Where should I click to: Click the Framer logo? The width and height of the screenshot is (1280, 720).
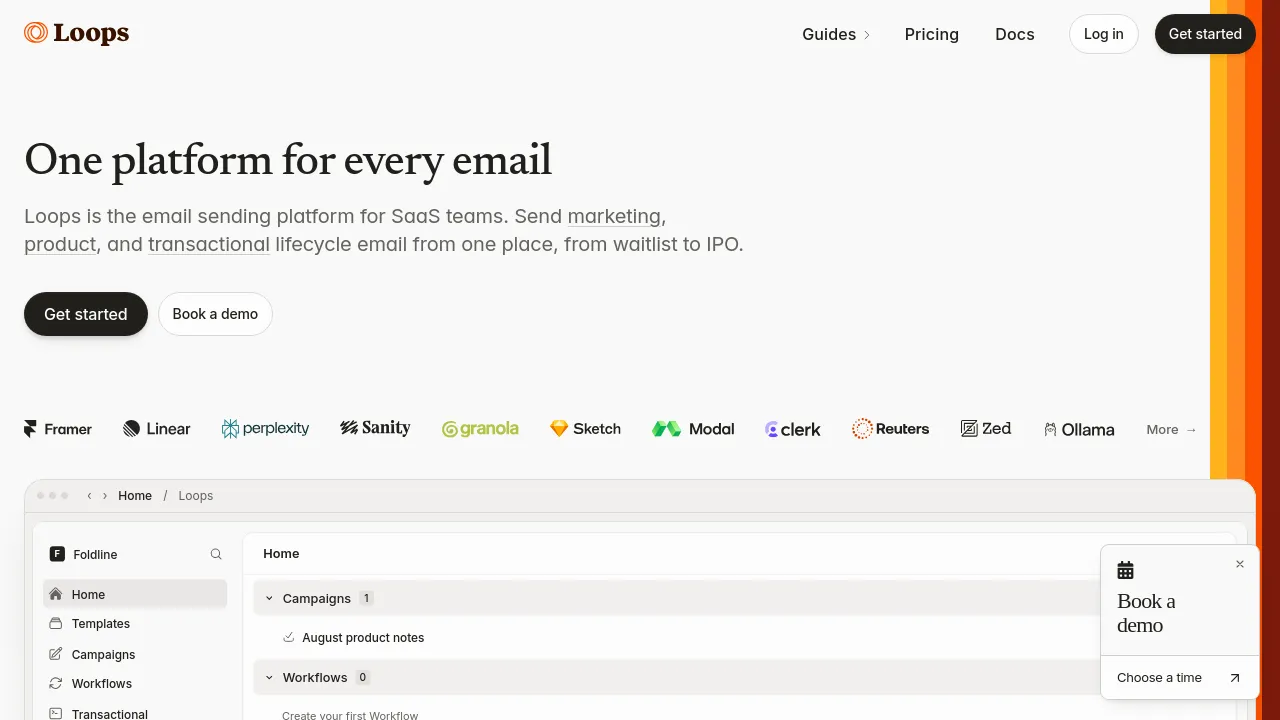[x=58, y=429]
